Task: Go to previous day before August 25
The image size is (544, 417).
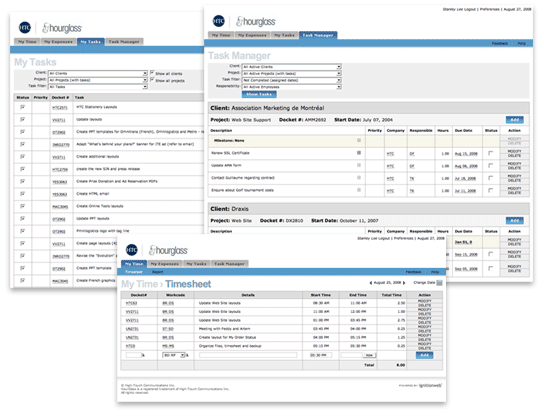Action: pos(371,283)
